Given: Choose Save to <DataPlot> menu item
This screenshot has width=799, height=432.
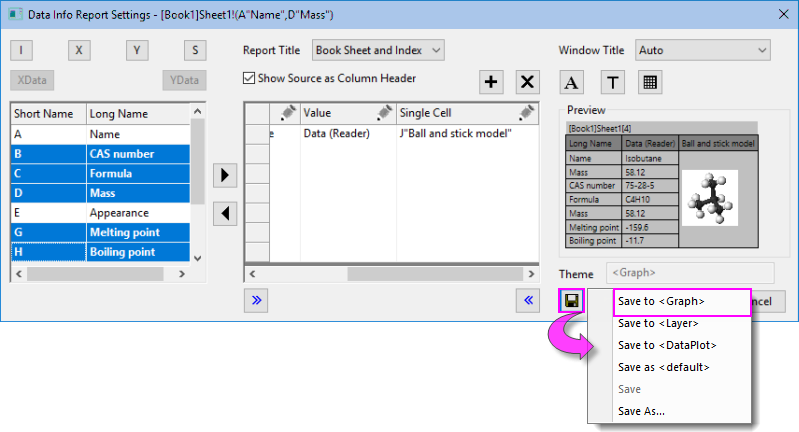Looking at the screenshot, I should click(x=682, y=345).
